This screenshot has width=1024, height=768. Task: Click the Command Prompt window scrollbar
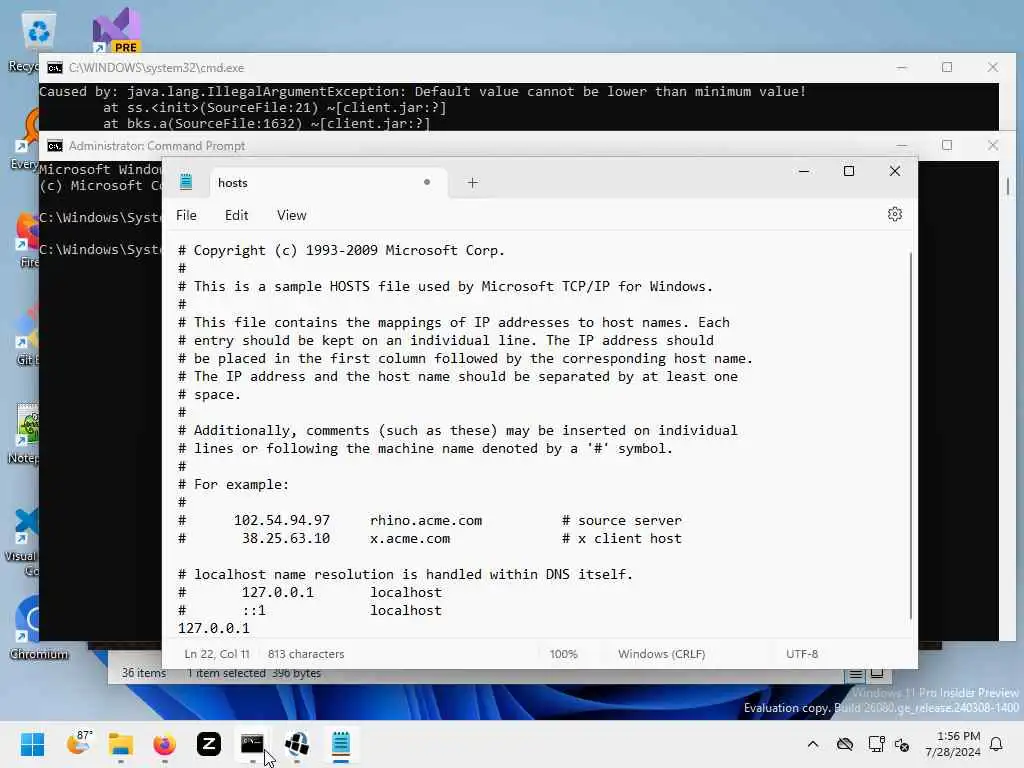tap(1008, 186)
